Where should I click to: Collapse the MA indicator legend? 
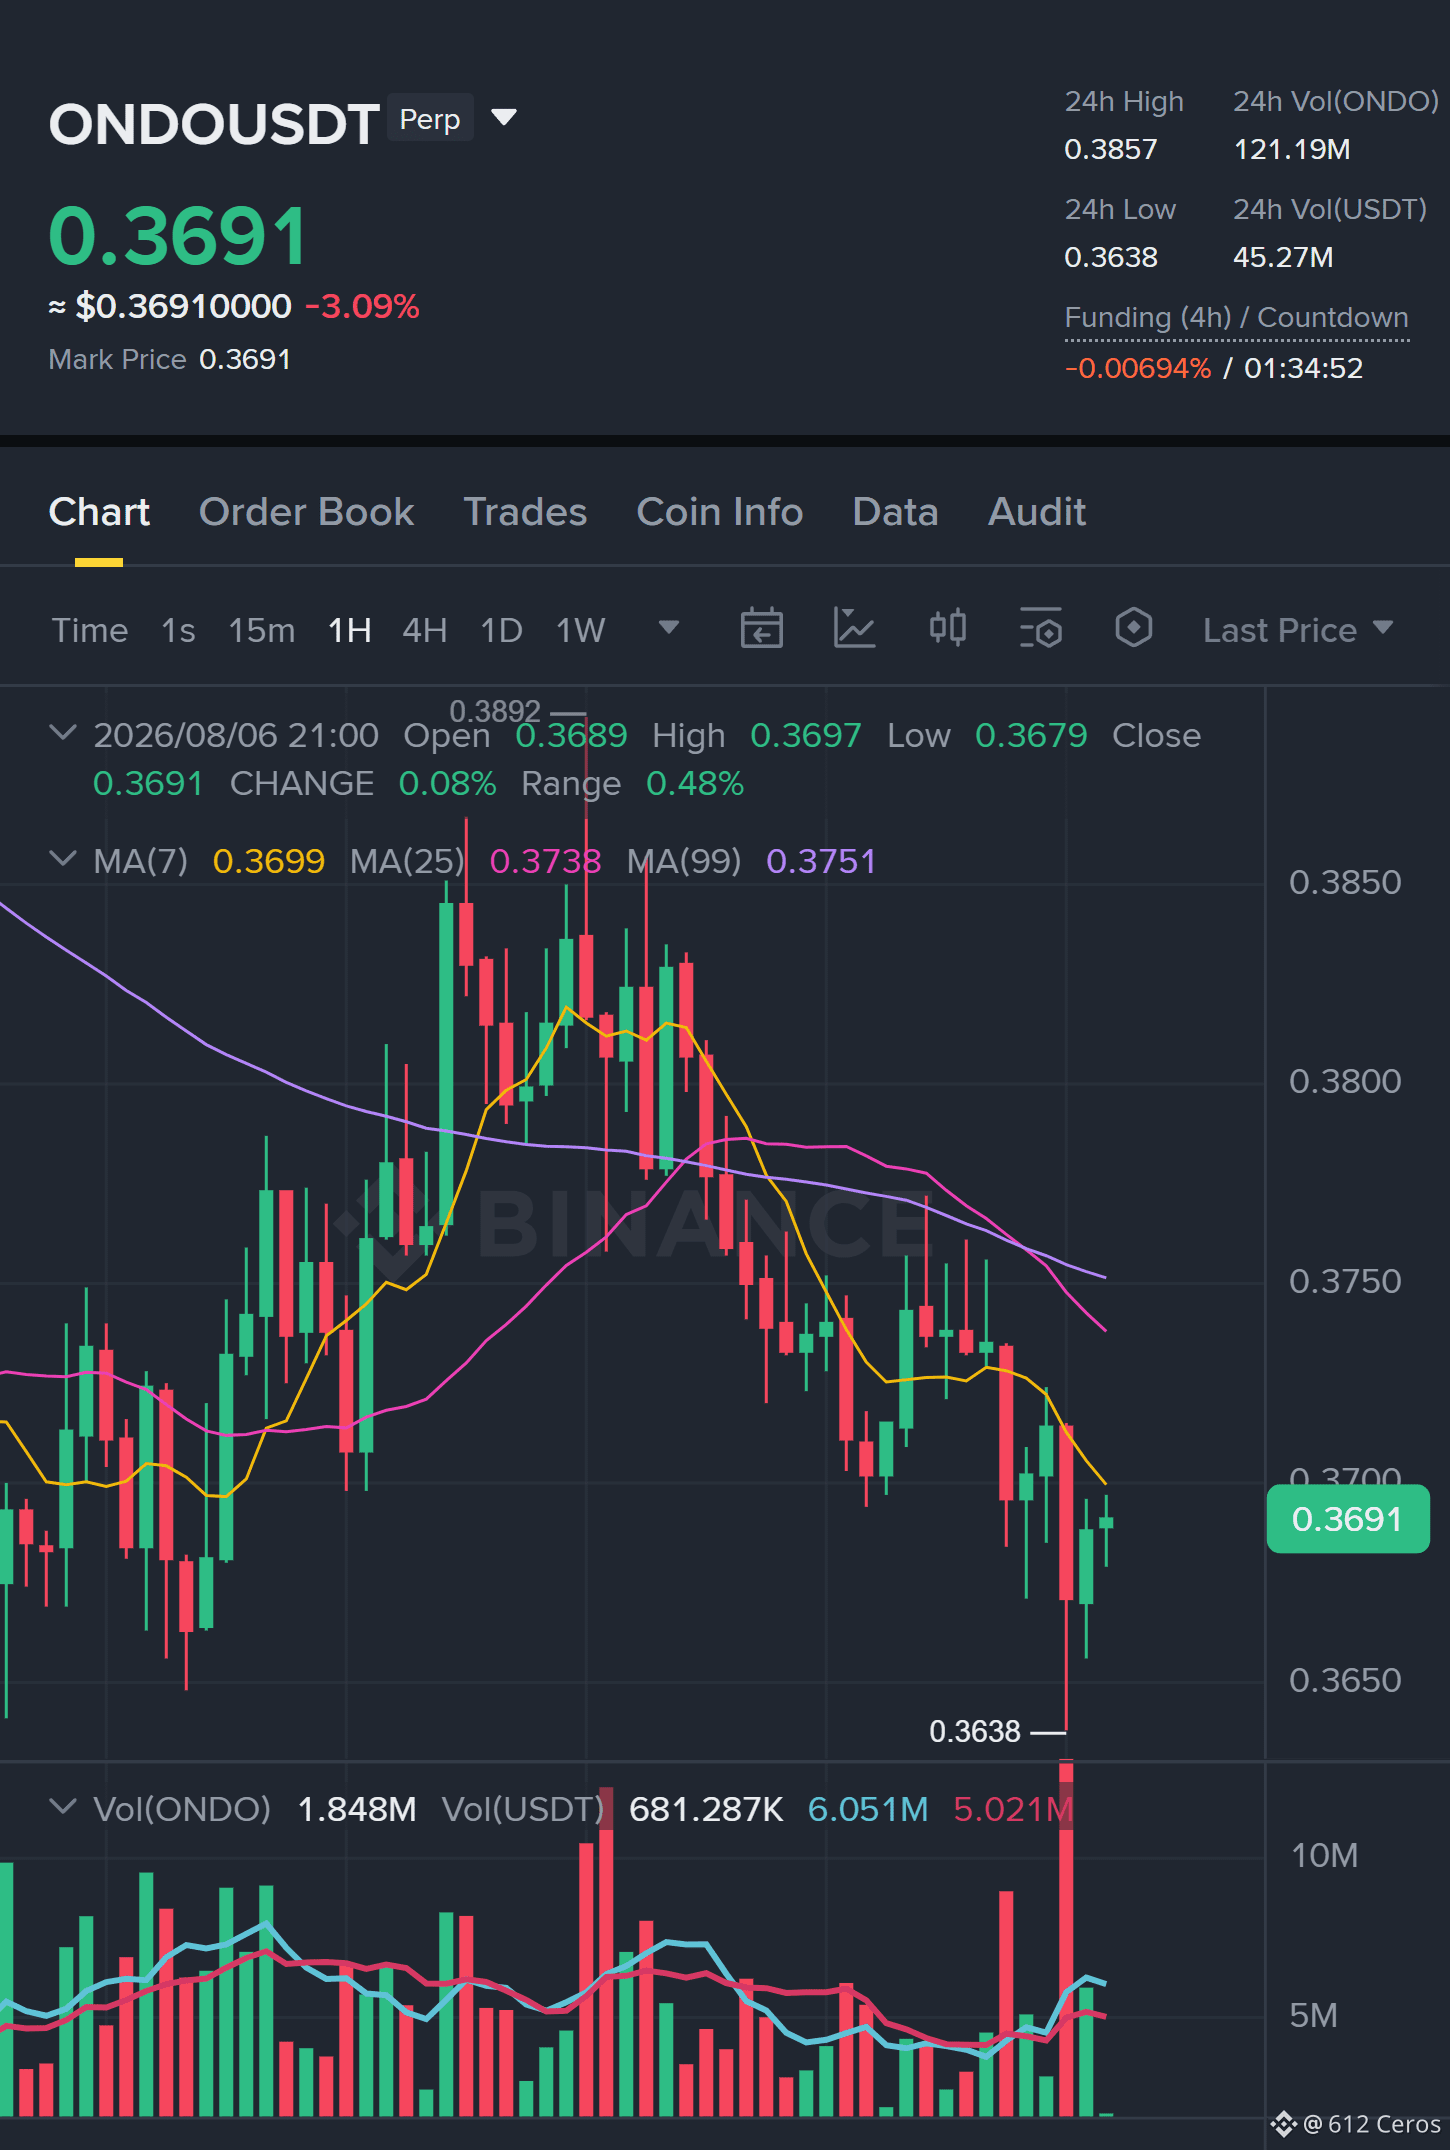pyautogui.click(x=62, y=859)
